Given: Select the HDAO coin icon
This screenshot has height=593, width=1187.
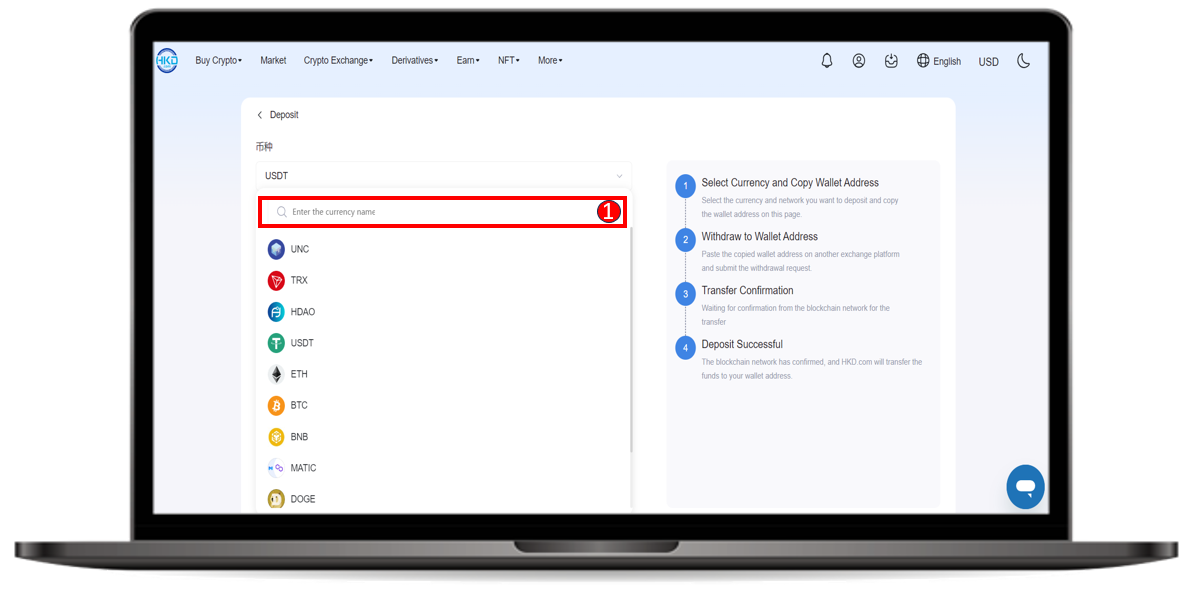Looking at the screenshot, I should pyautogui.click(x=276, y=312).
